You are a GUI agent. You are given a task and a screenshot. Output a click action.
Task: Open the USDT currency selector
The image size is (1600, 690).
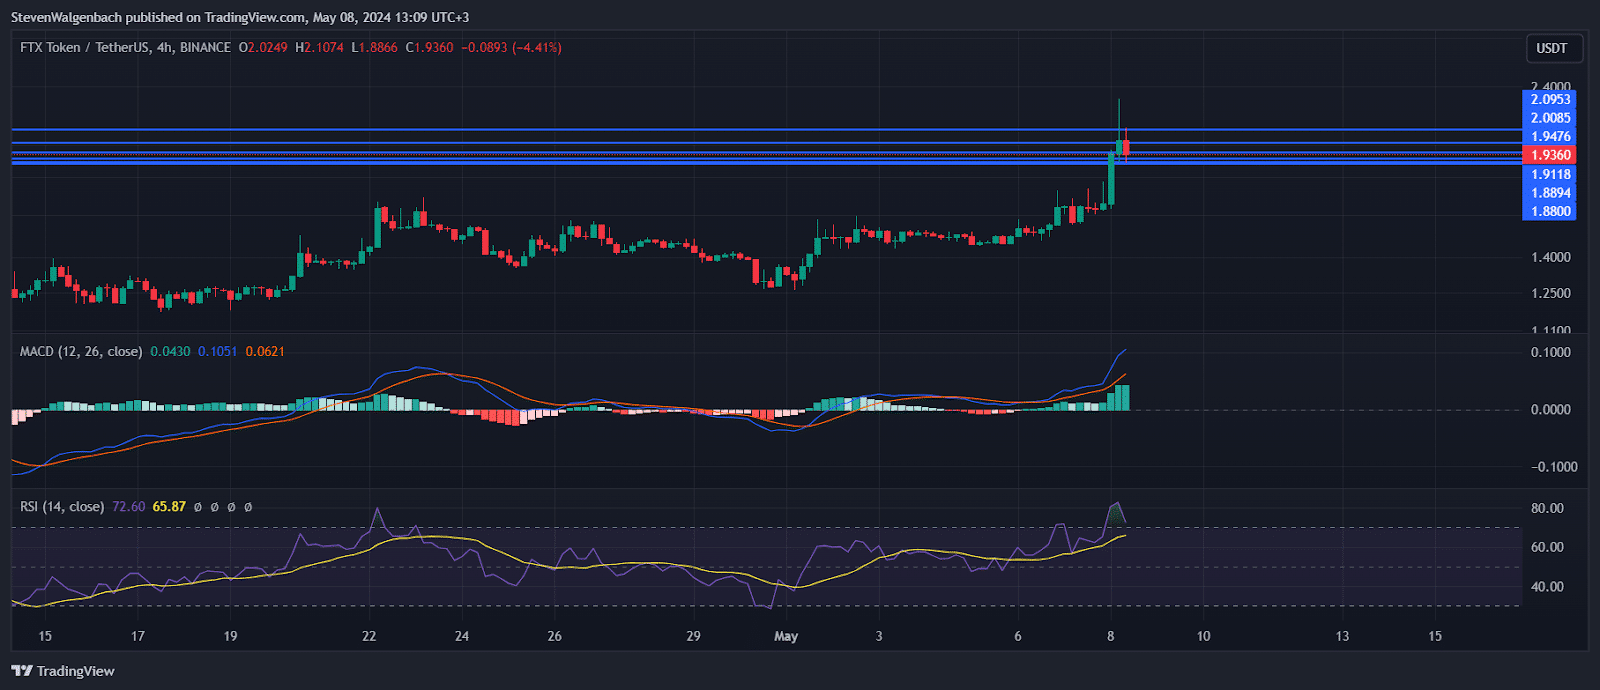(x=1551, y=48)
